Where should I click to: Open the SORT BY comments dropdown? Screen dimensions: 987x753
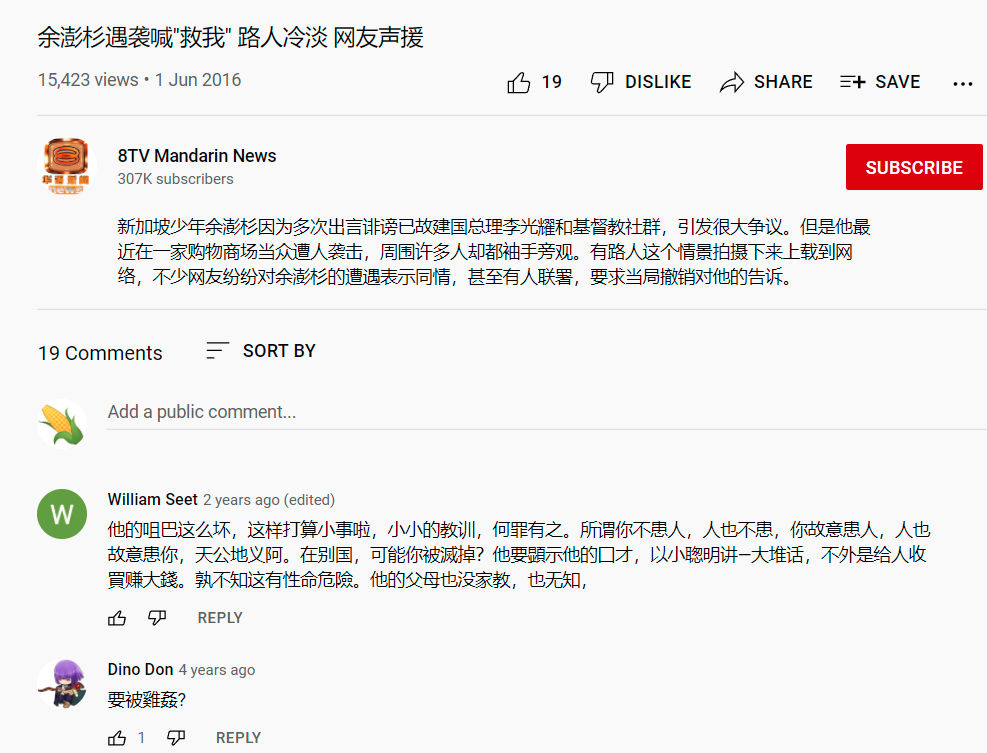tap(261, 351)
